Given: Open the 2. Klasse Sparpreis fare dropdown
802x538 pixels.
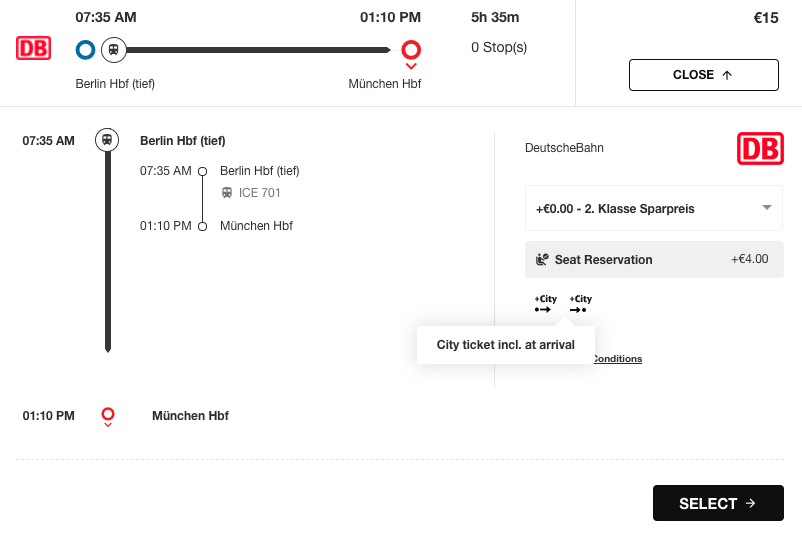Looking at the screenshot, I should pos(654,208).
